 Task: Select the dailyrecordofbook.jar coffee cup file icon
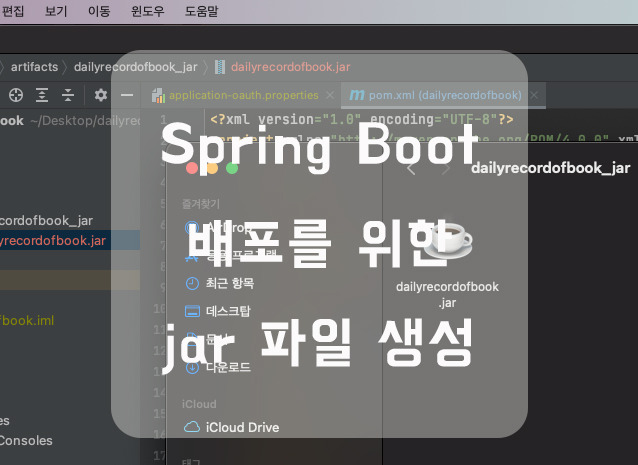[448, 241]
